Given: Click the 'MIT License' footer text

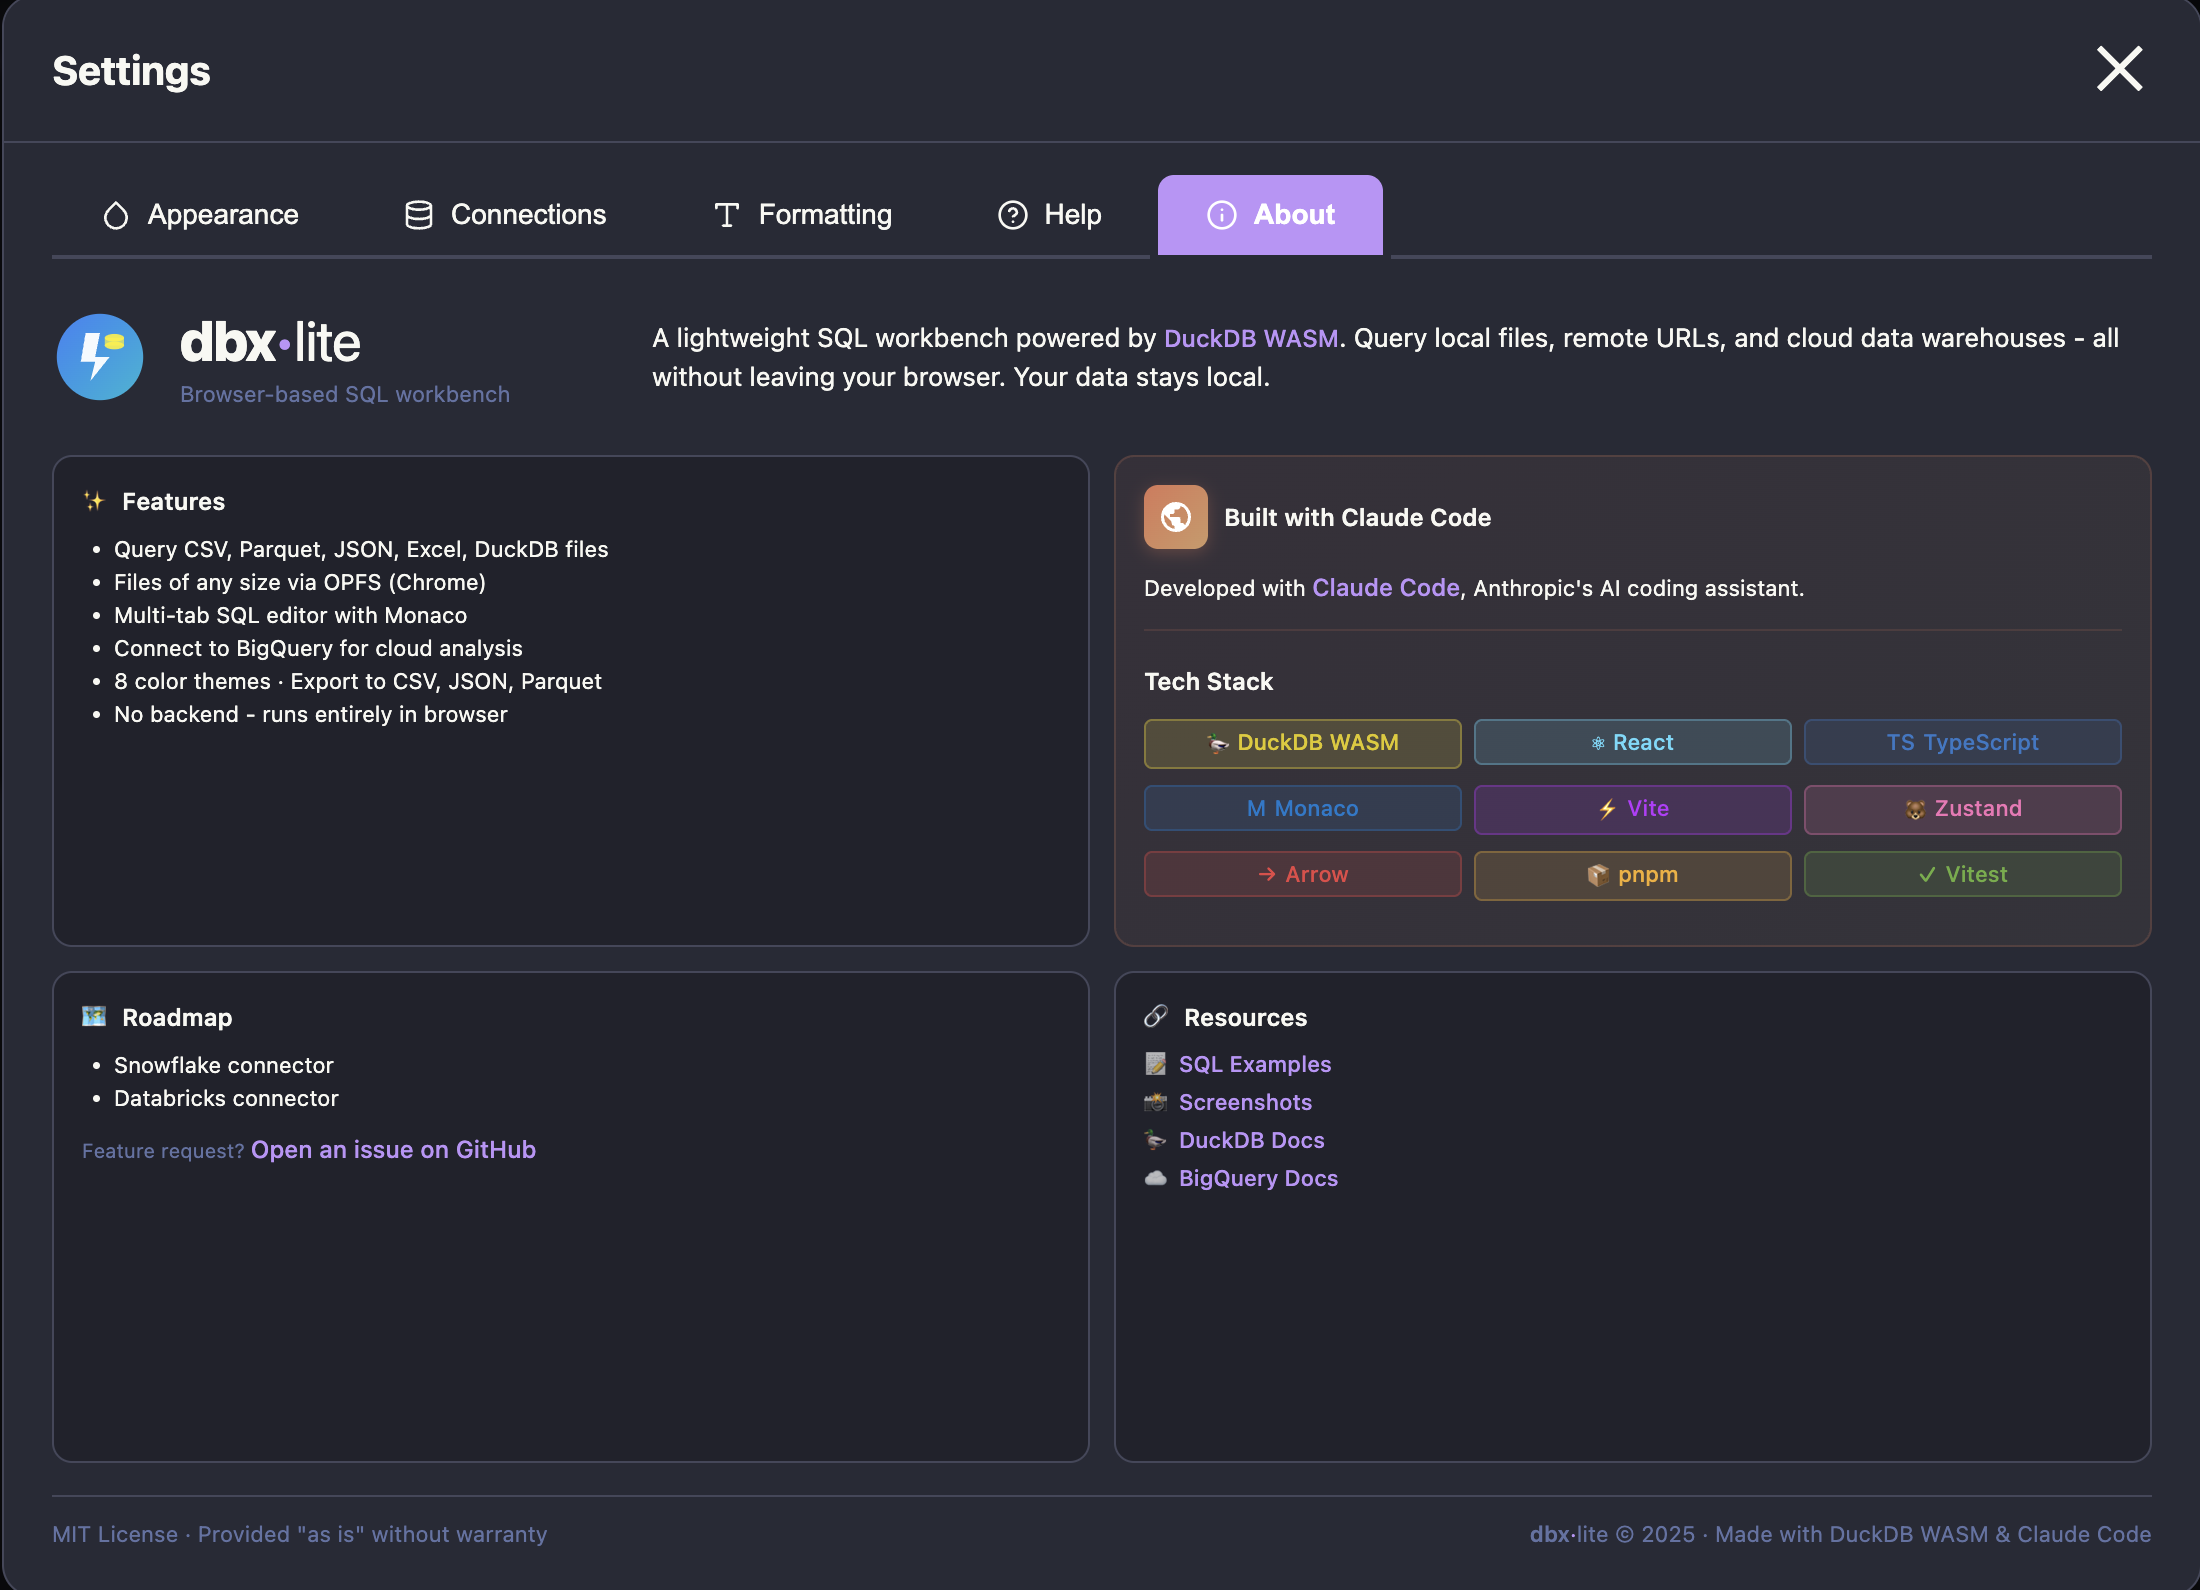Looking at the screenshot, I should (x=115, y=1534).
